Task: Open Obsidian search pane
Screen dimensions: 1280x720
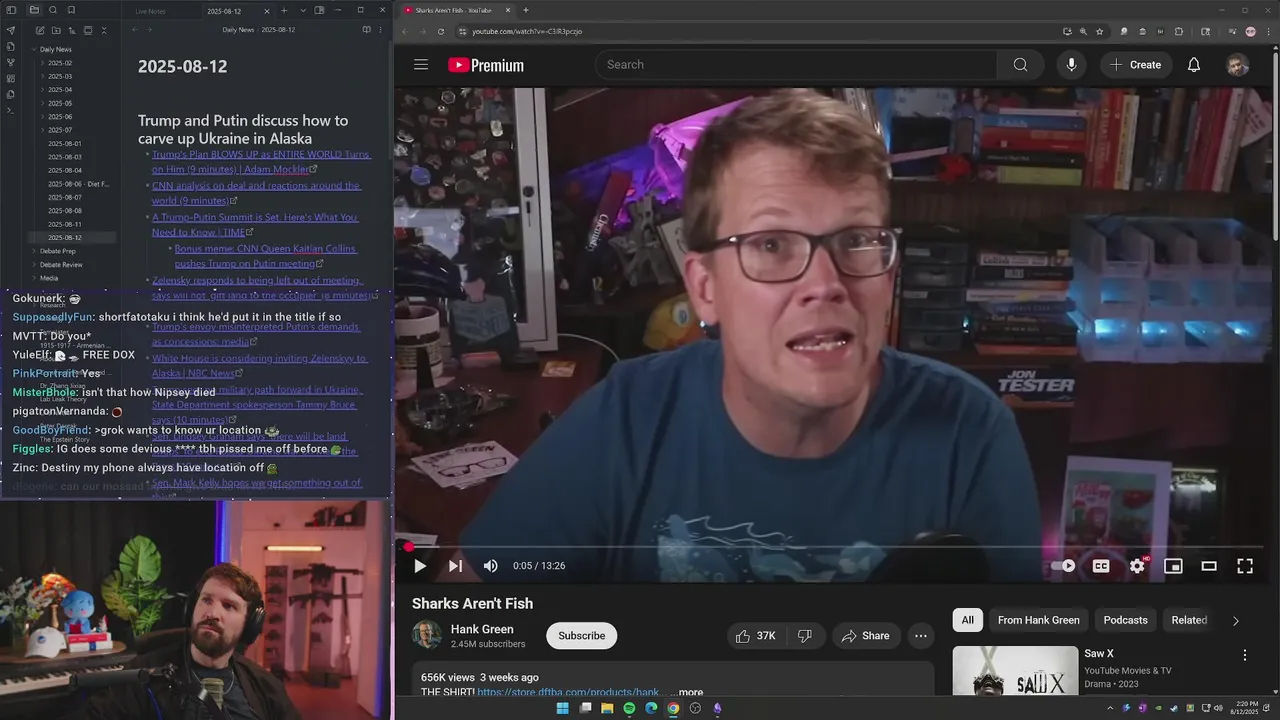Action: pos(54,10)
